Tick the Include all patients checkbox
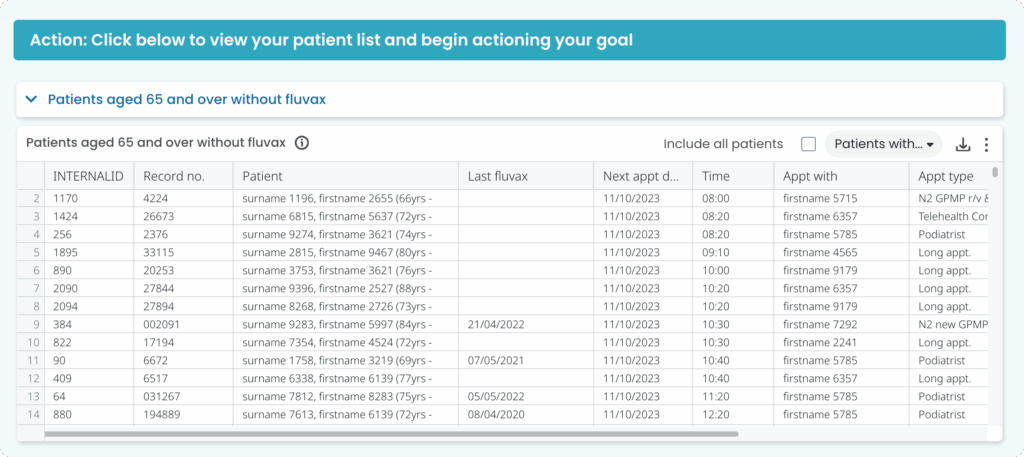Screen dimensions: 1024x457 (808, 144)
